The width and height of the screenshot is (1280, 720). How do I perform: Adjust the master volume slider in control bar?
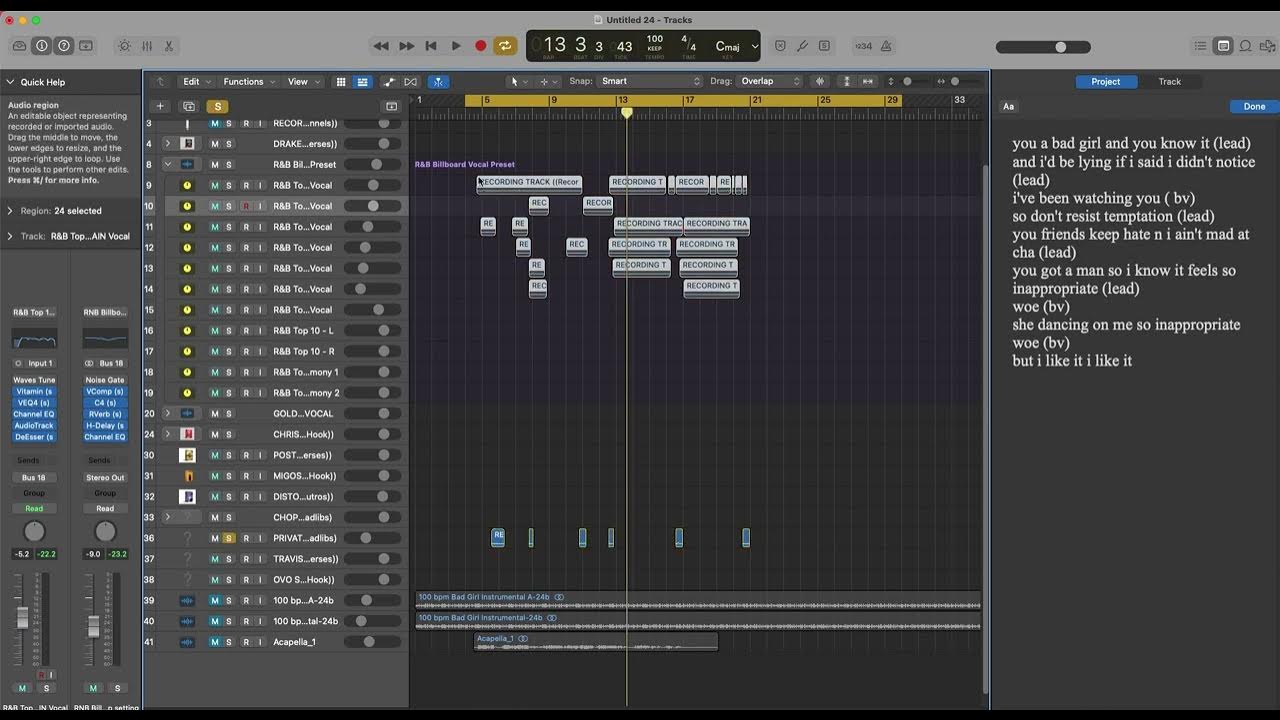click(x=1043, y=47)
